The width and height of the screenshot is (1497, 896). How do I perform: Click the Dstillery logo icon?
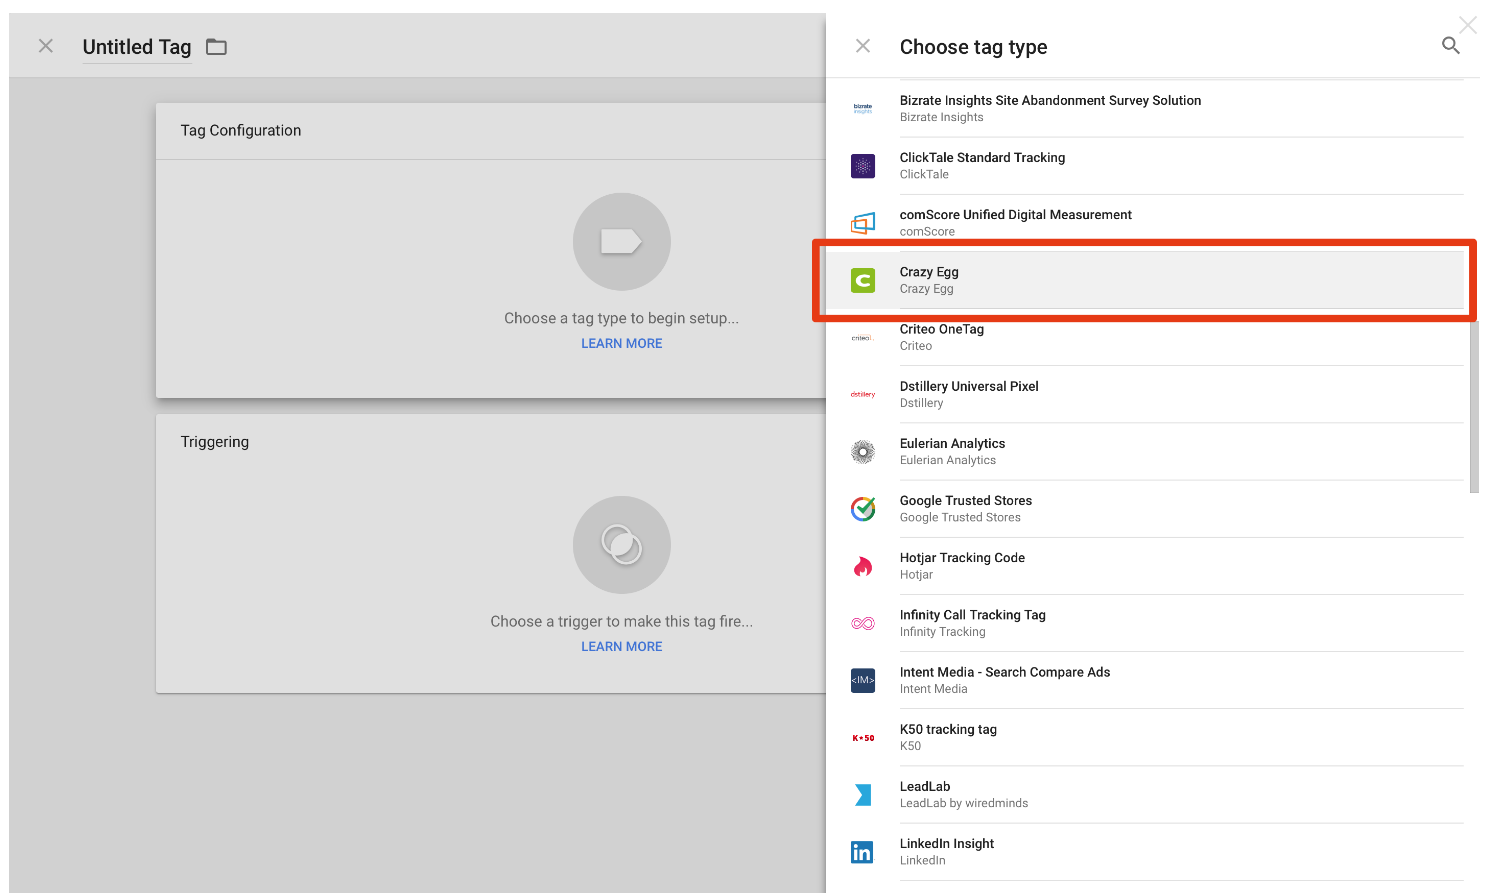click(863, 395)
